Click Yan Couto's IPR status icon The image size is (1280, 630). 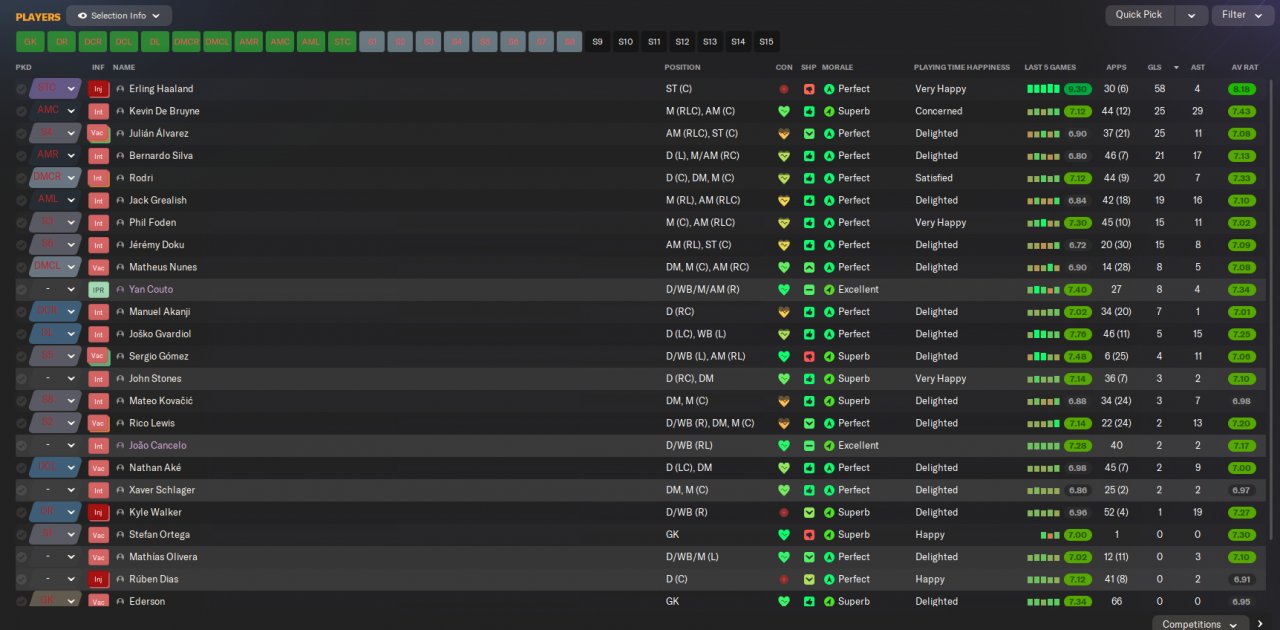[x=98, y=289]
